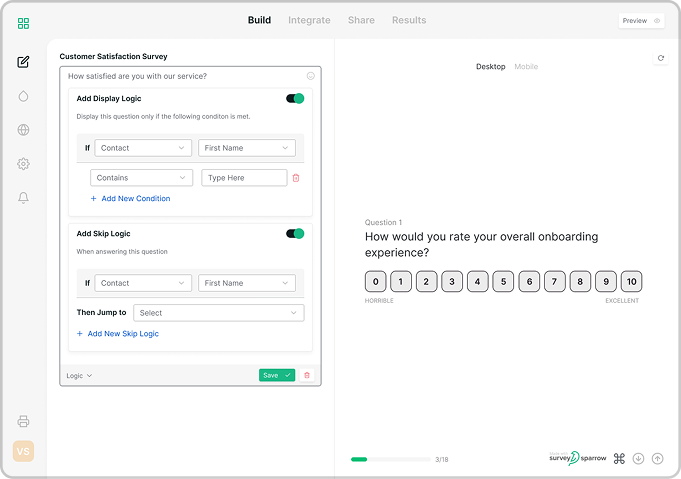
Task: Open the Then Jump to Select dropdown
Action: tap(218, 313)
